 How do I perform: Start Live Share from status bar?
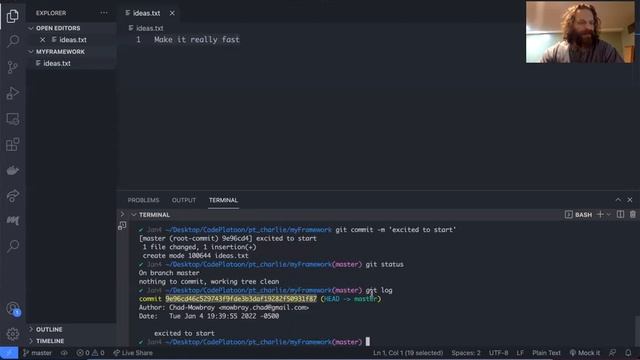click(x=133, y=353)
